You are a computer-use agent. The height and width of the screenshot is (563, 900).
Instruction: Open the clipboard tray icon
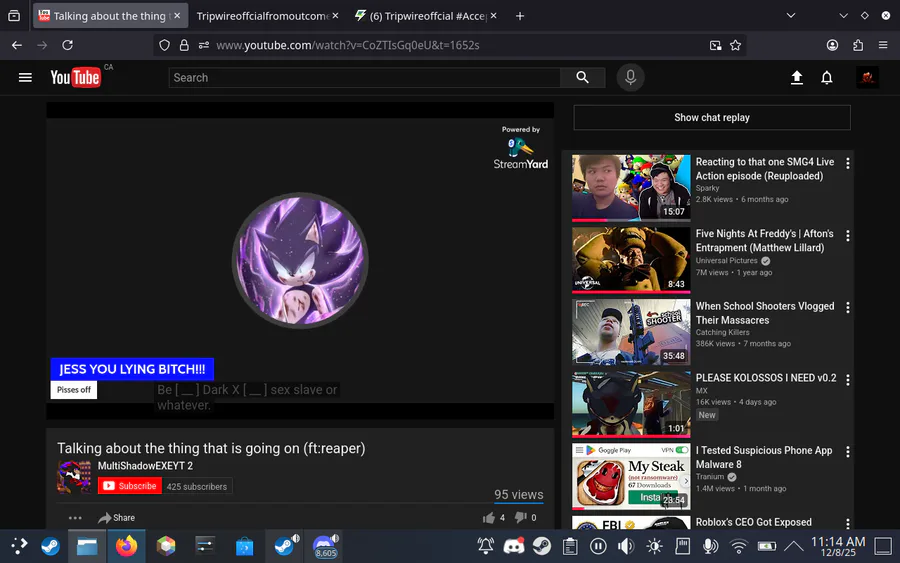point(570,546)
